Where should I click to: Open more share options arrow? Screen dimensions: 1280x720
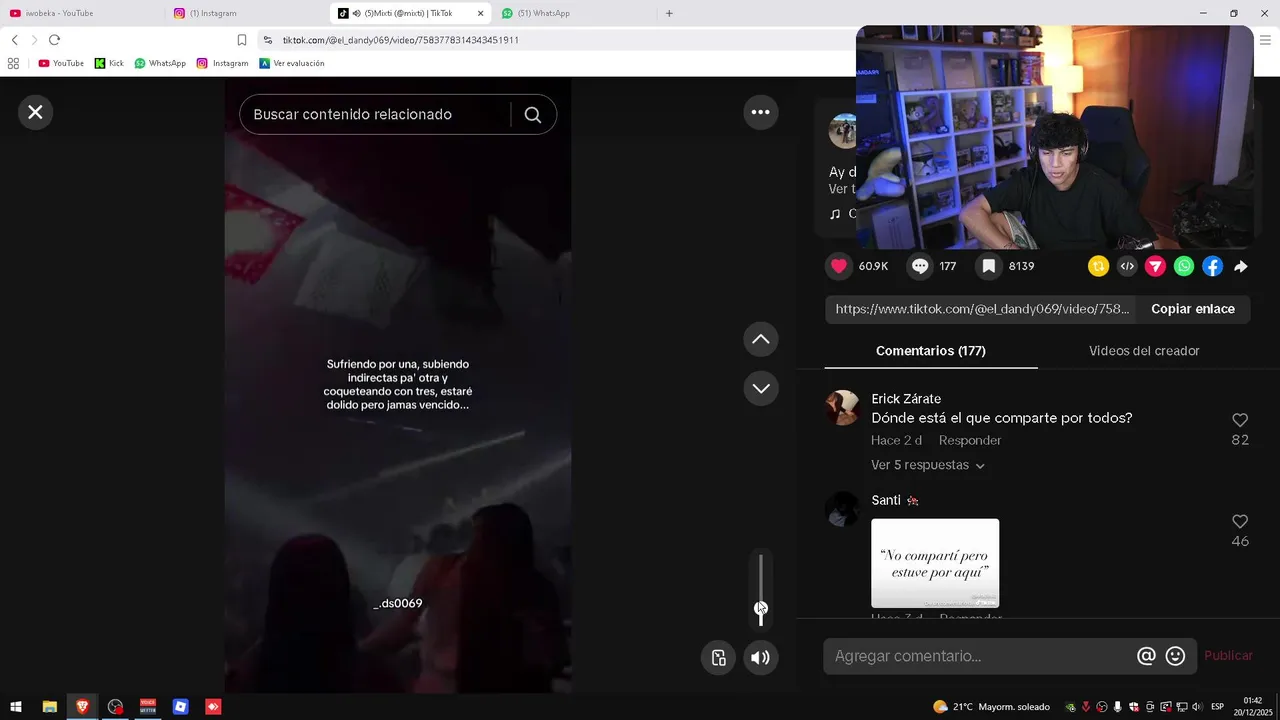pos(1241,267)
